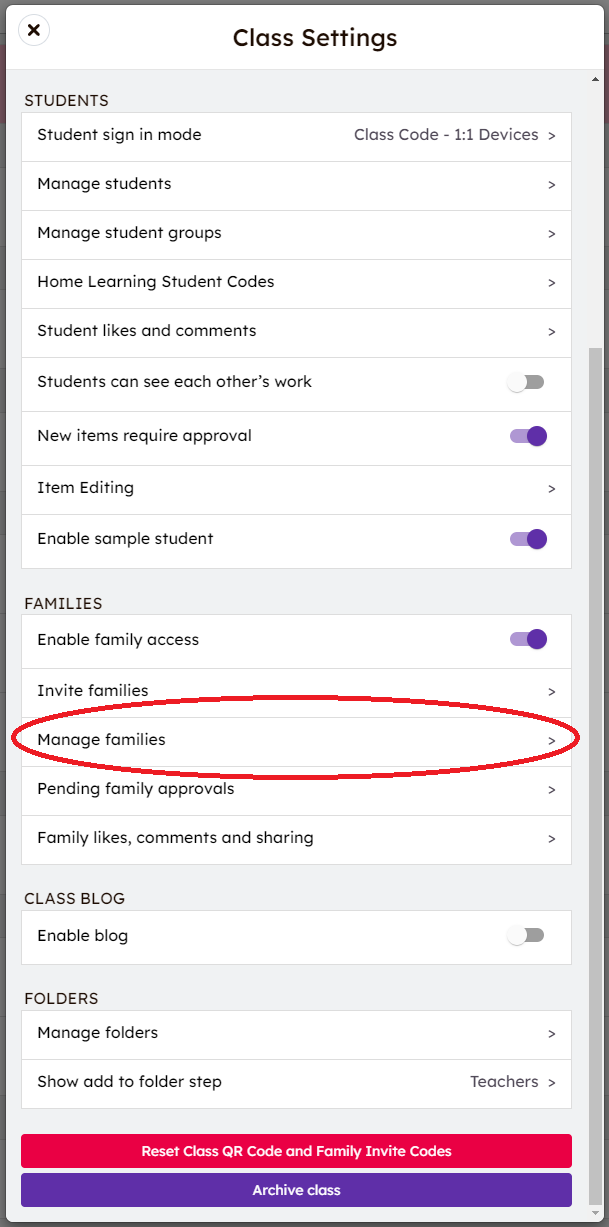The height and width of the screenshot is (1227, 609).
Task: Click chevron next to Manage folders
Action: click(x=551, y=1034)
